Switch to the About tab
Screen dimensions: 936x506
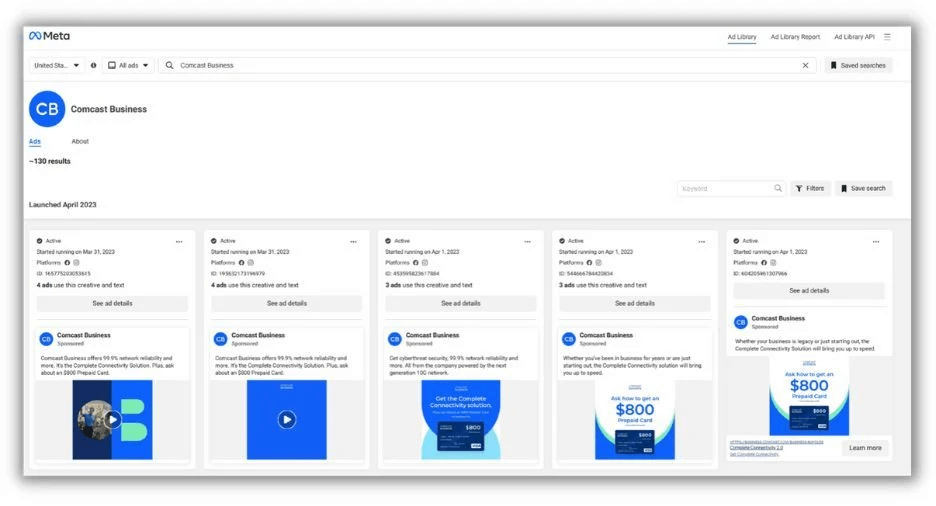(80, 141)
